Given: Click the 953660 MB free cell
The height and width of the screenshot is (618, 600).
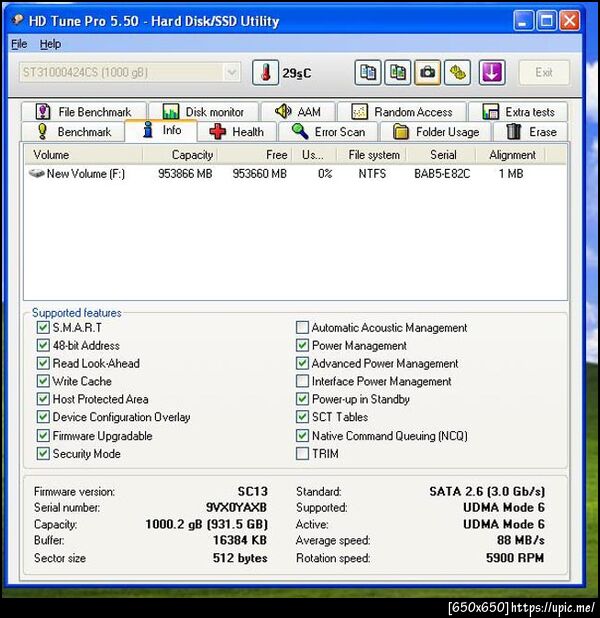Looking at the screenshot, I should (x=259, y=173).
